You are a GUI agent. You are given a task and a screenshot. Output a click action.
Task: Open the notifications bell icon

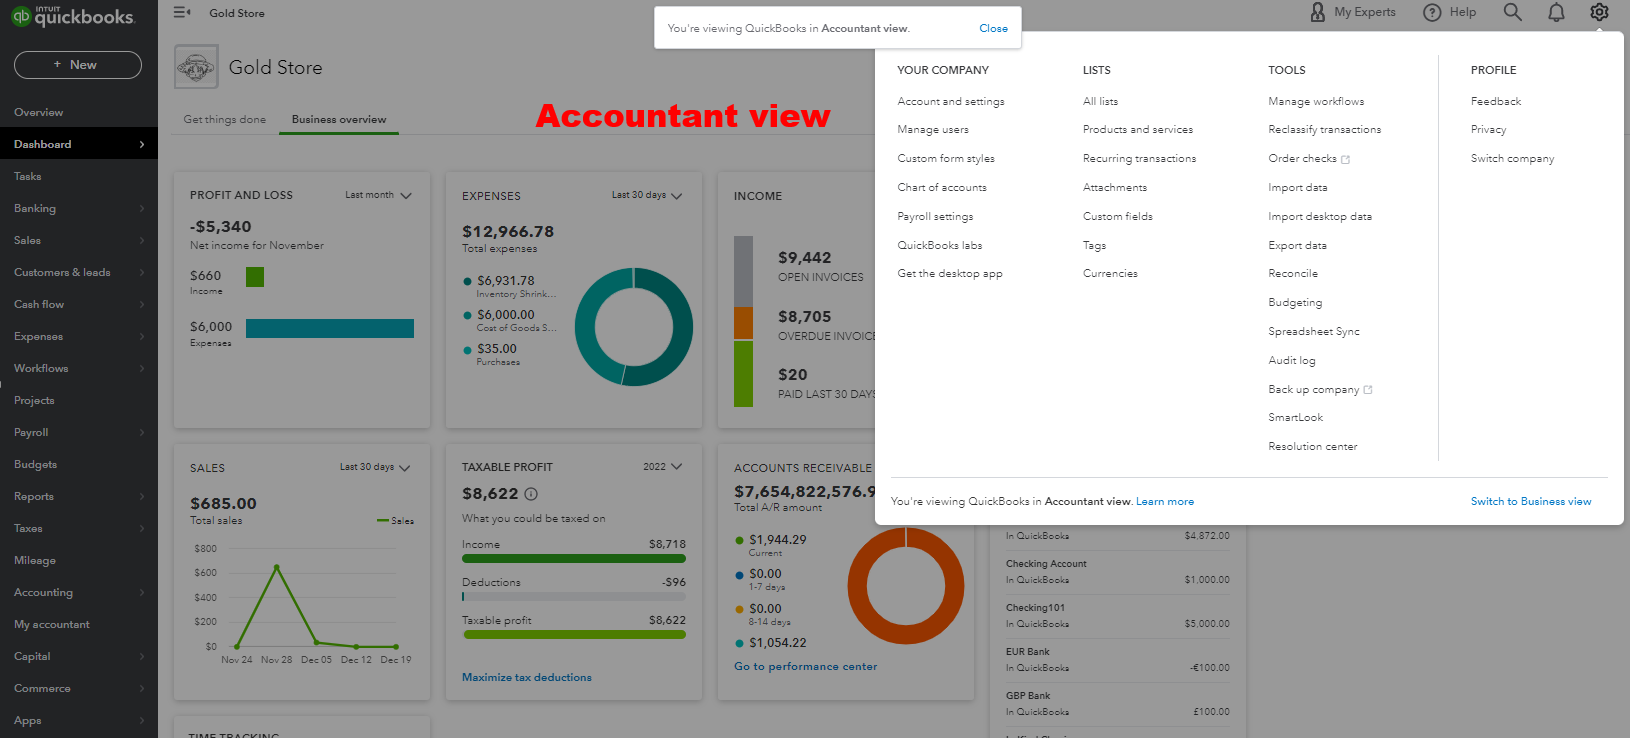tap(1556, 12)
